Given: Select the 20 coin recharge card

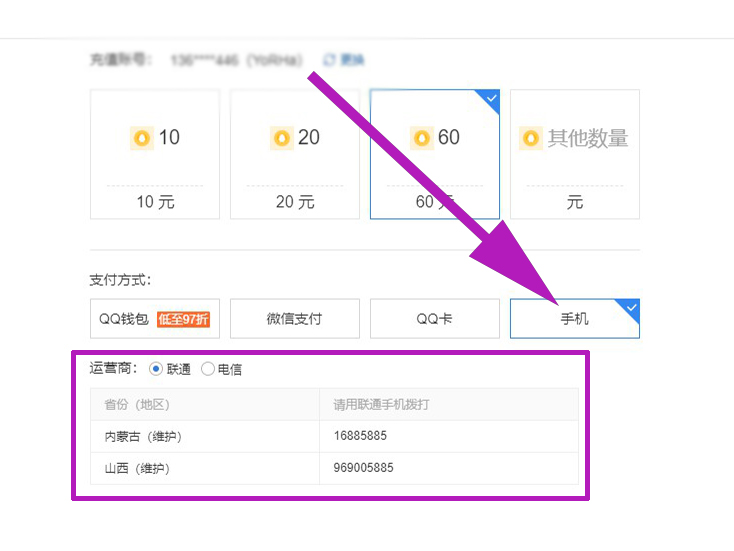Looking at the screenshot, I should pos(294,154).
